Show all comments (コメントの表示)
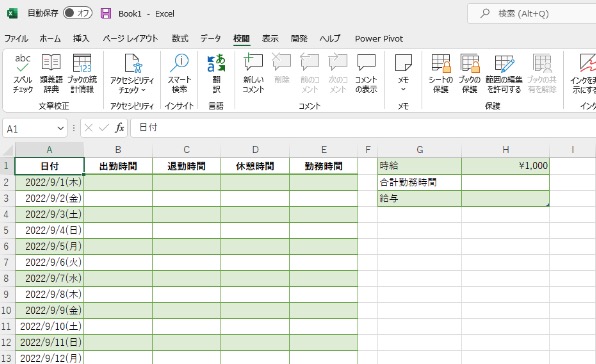Viewport: 596px width, 364px height. pyautogui.click(x=366, y=73)
